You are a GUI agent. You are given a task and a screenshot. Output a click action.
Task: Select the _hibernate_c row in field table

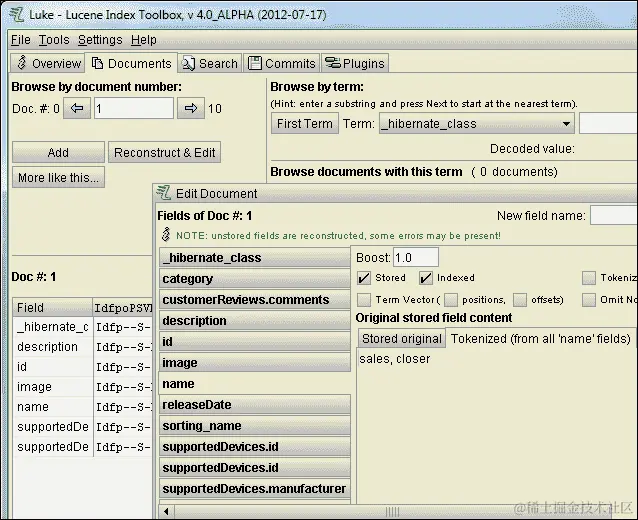83,327
